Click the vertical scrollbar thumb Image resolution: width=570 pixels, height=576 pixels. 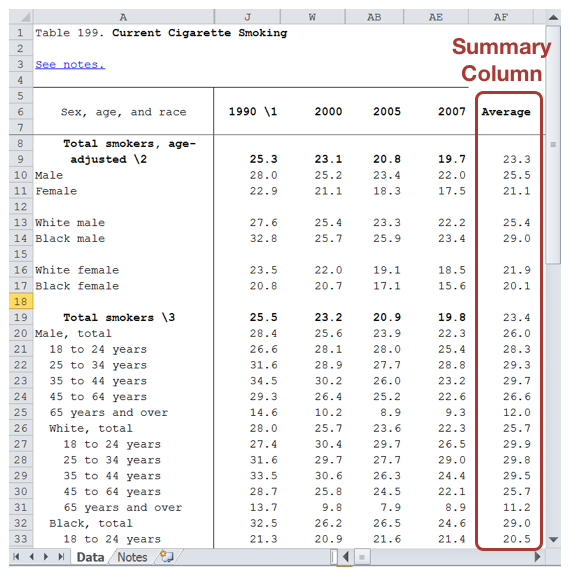point(553,145)
